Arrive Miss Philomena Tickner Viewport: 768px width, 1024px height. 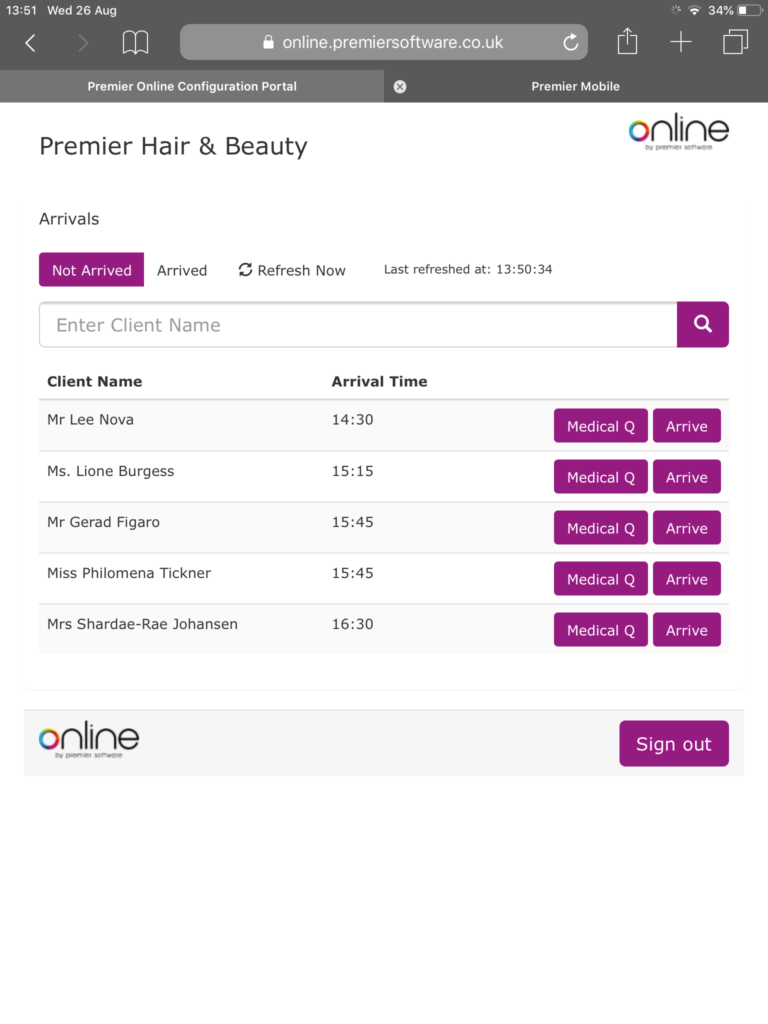pyautogui.click(x=686, y=579)
